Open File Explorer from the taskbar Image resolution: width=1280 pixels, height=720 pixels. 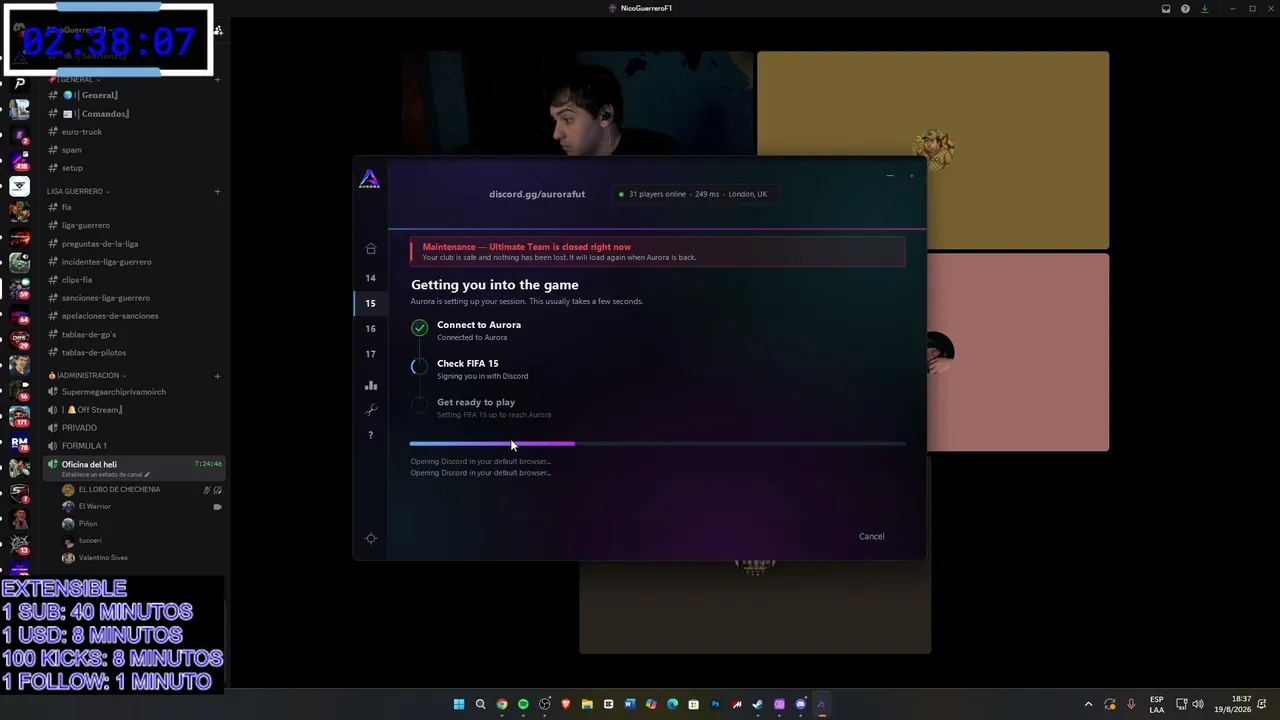pos(587,704)
